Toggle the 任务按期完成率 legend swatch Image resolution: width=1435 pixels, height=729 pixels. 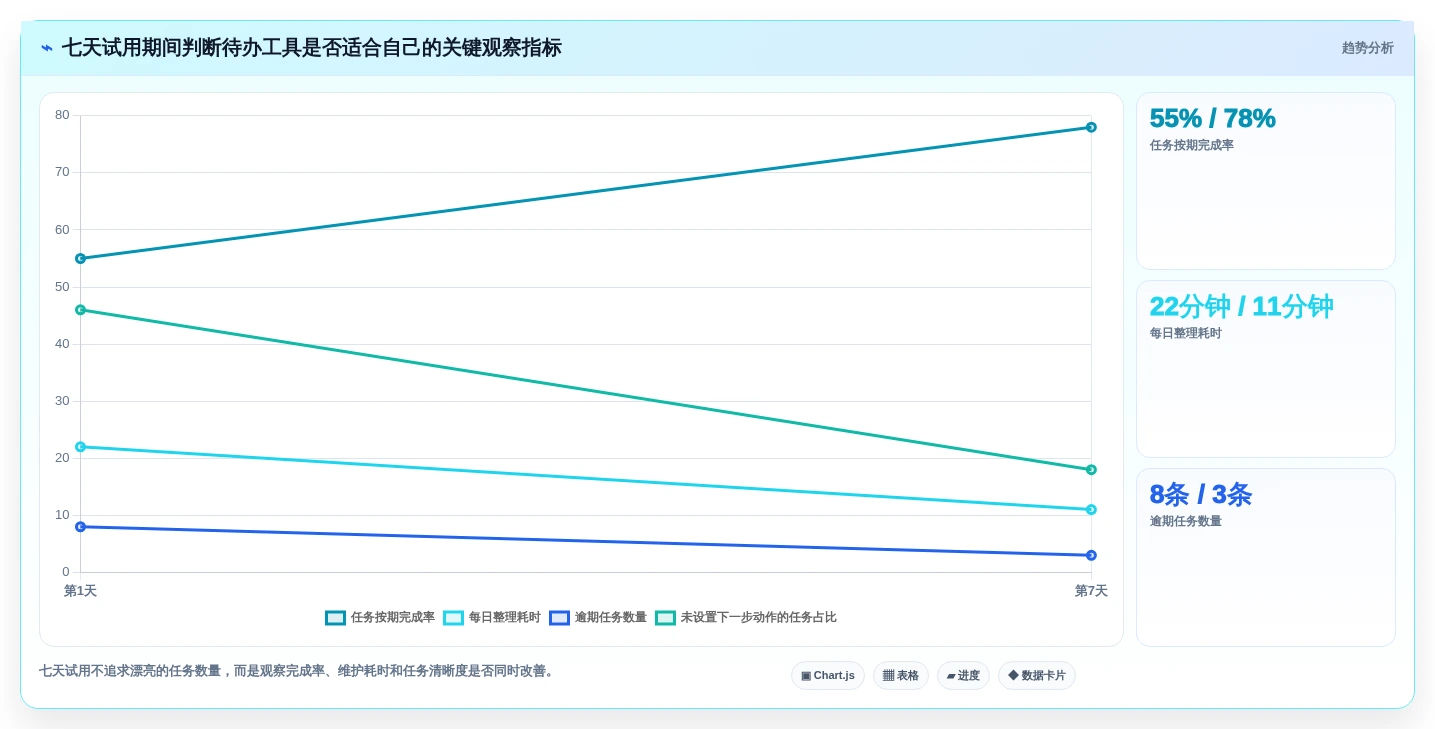(335, 618)
